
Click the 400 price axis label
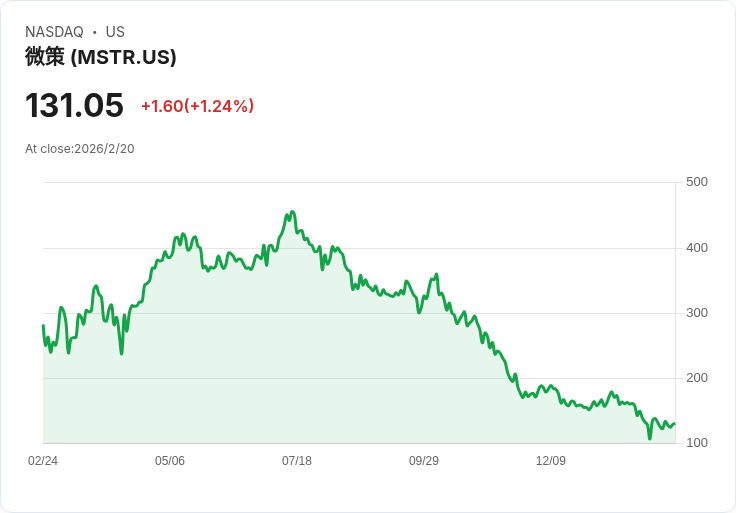pyautogui.click(x=697, y=248)
